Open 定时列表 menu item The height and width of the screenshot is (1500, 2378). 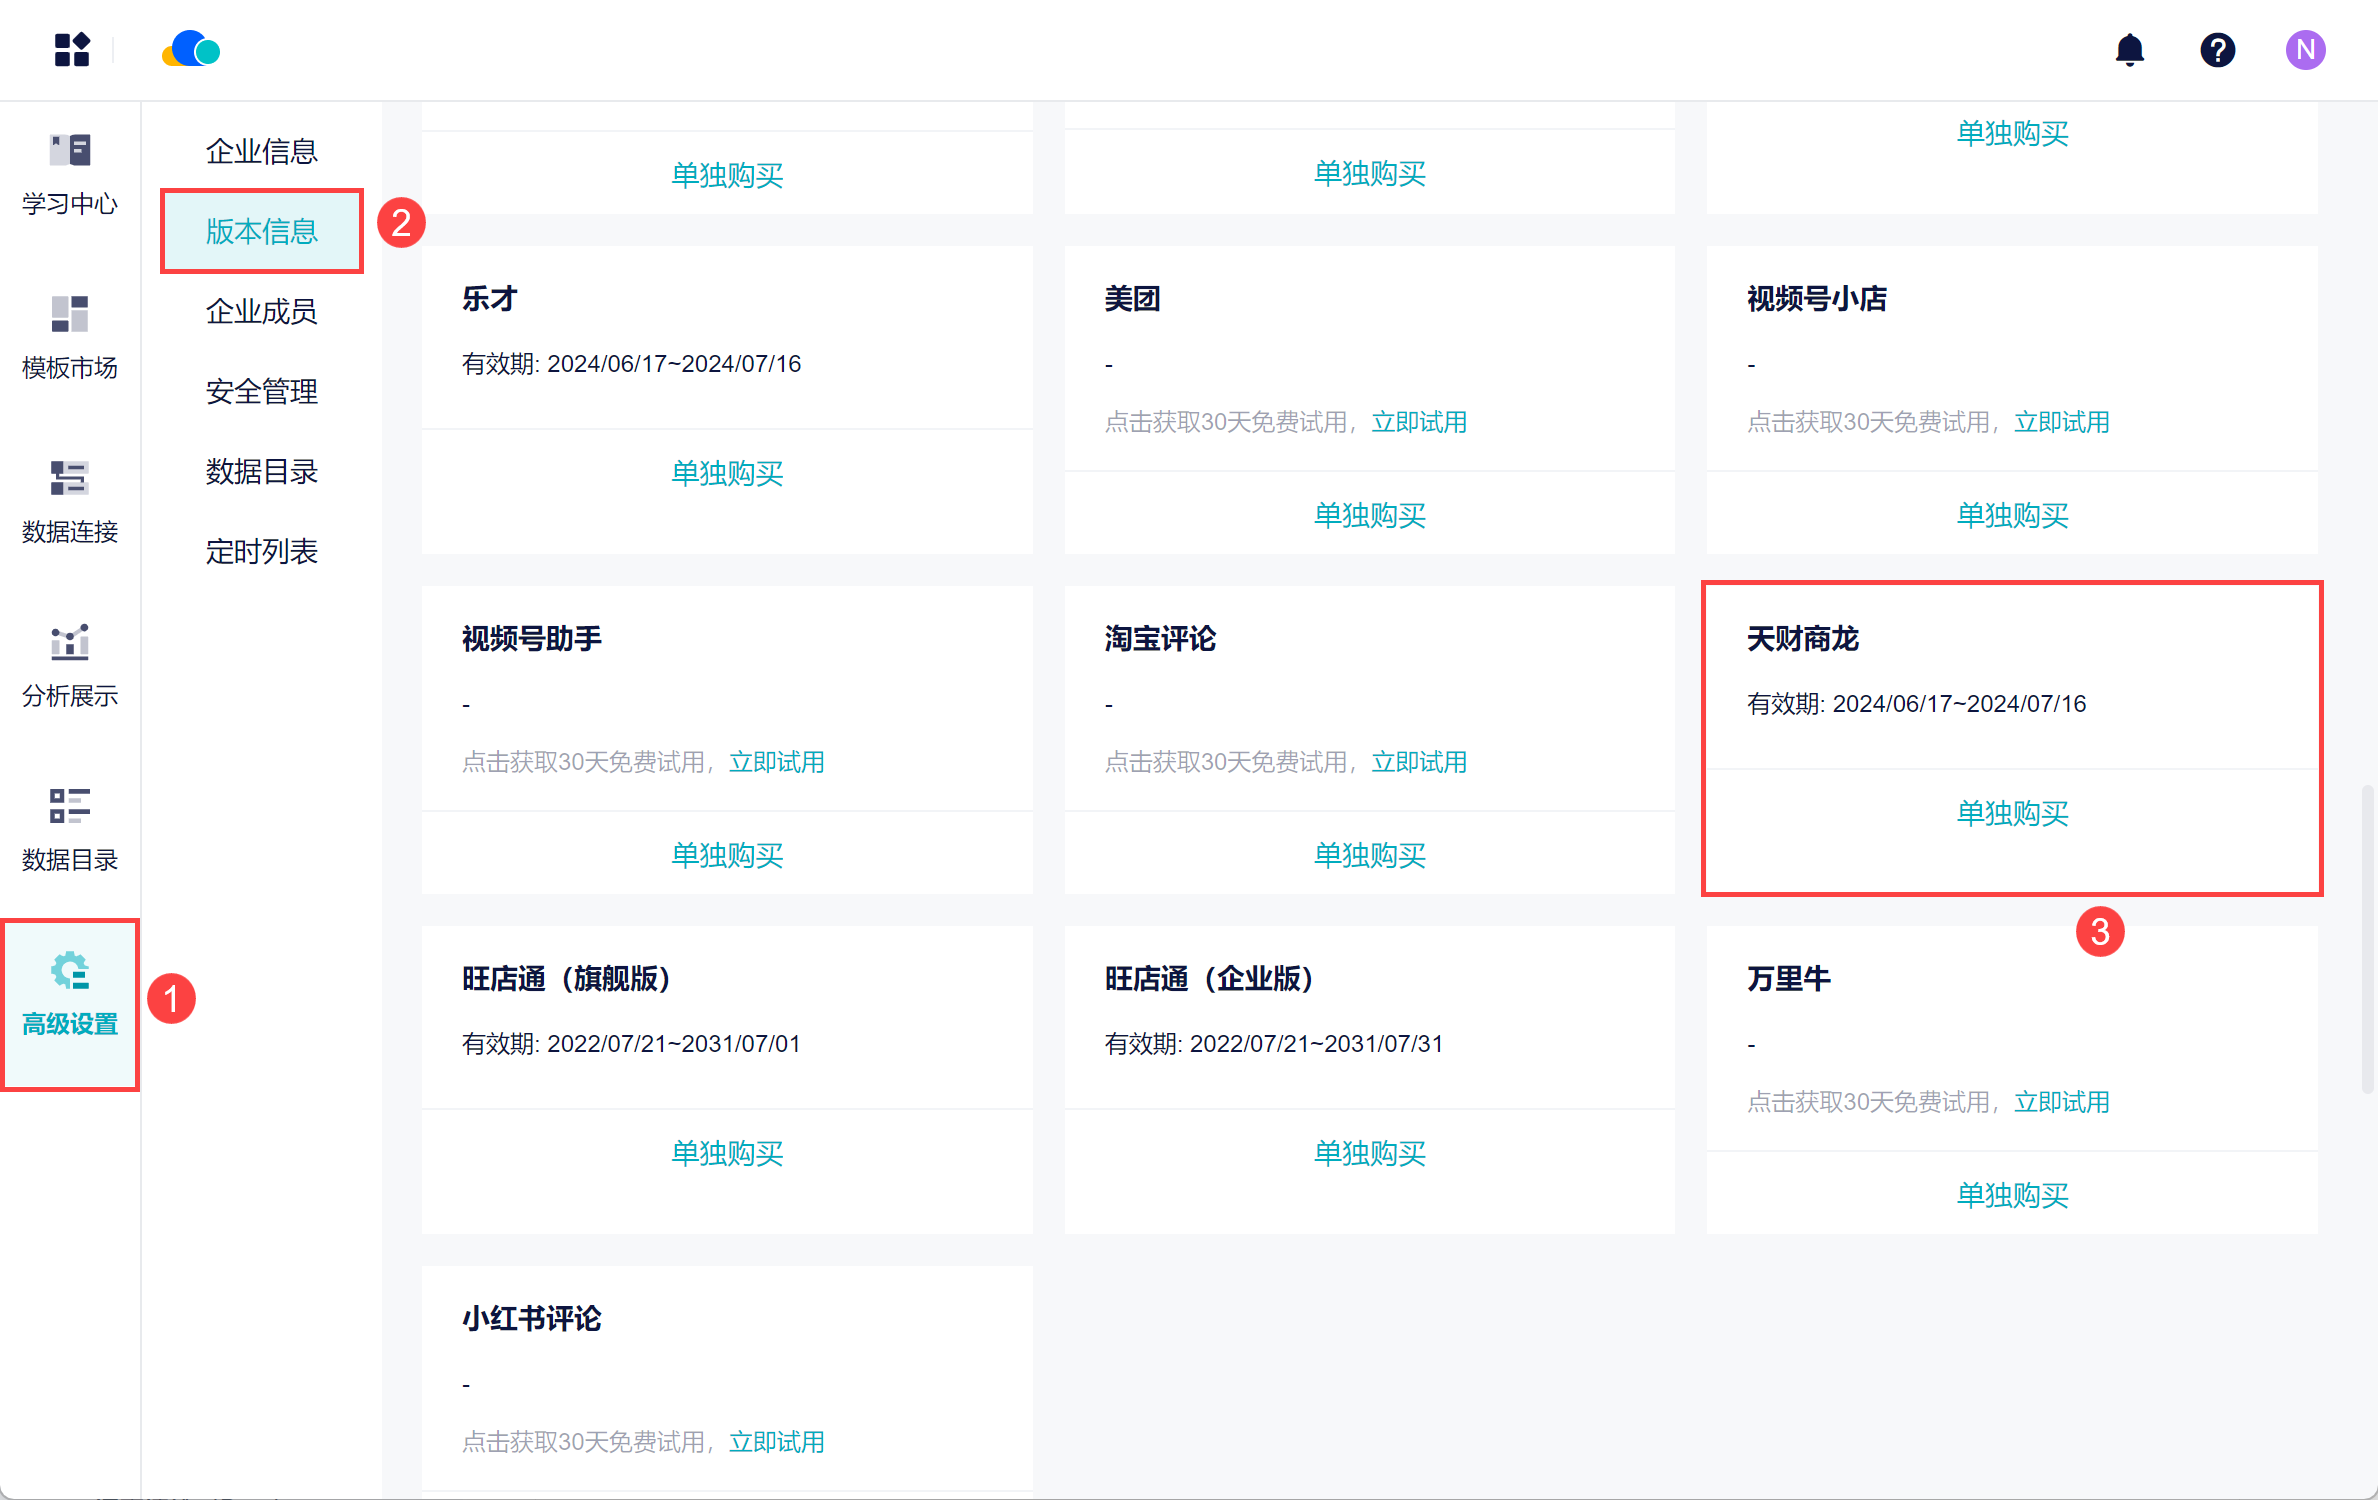[261, 551]
